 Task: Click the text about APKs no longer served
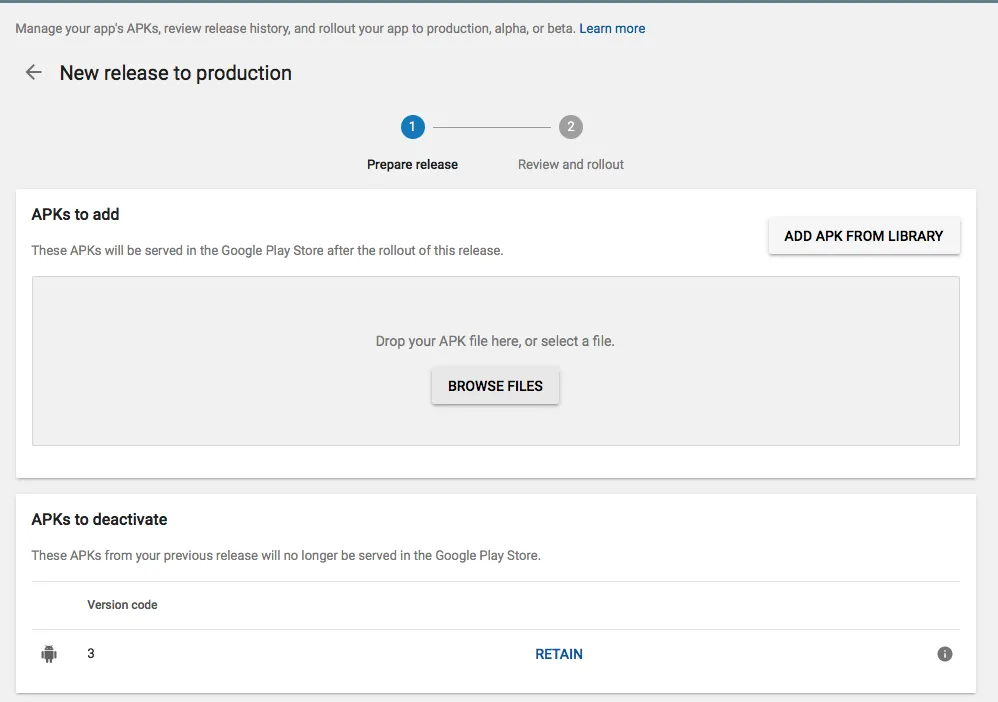tap(286, 555)
